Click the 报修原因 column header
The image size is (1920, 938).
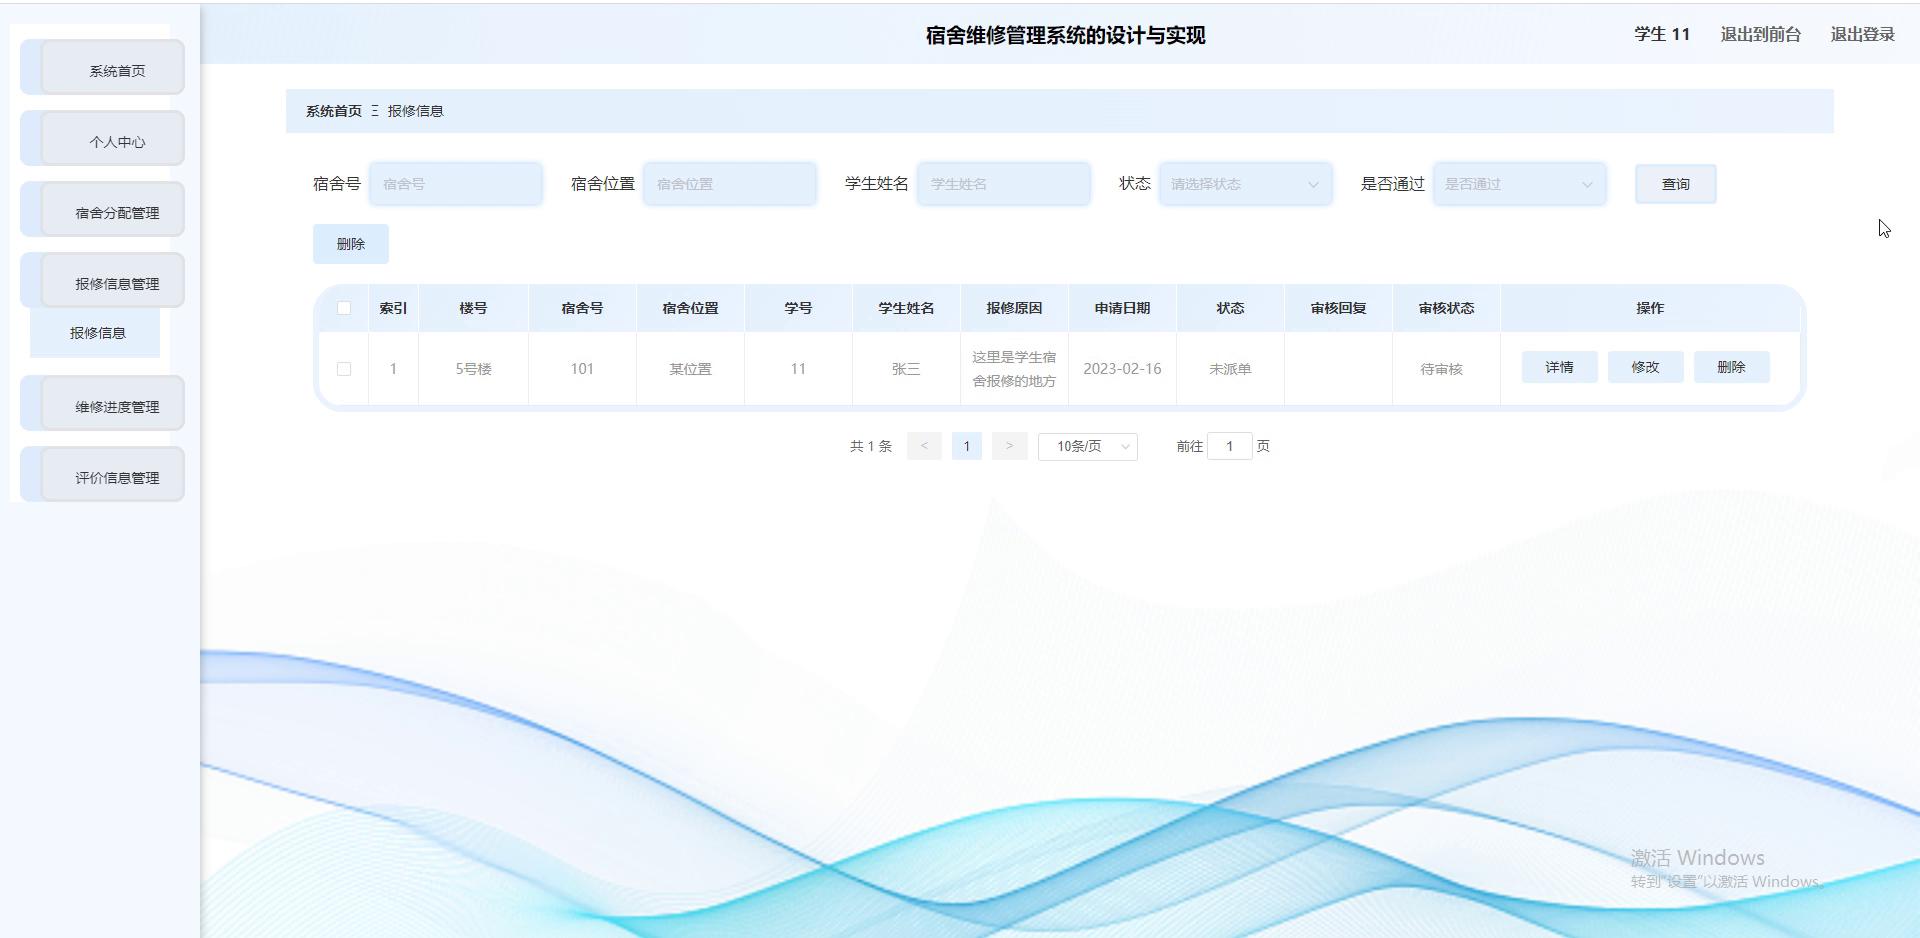[1014, 308]
